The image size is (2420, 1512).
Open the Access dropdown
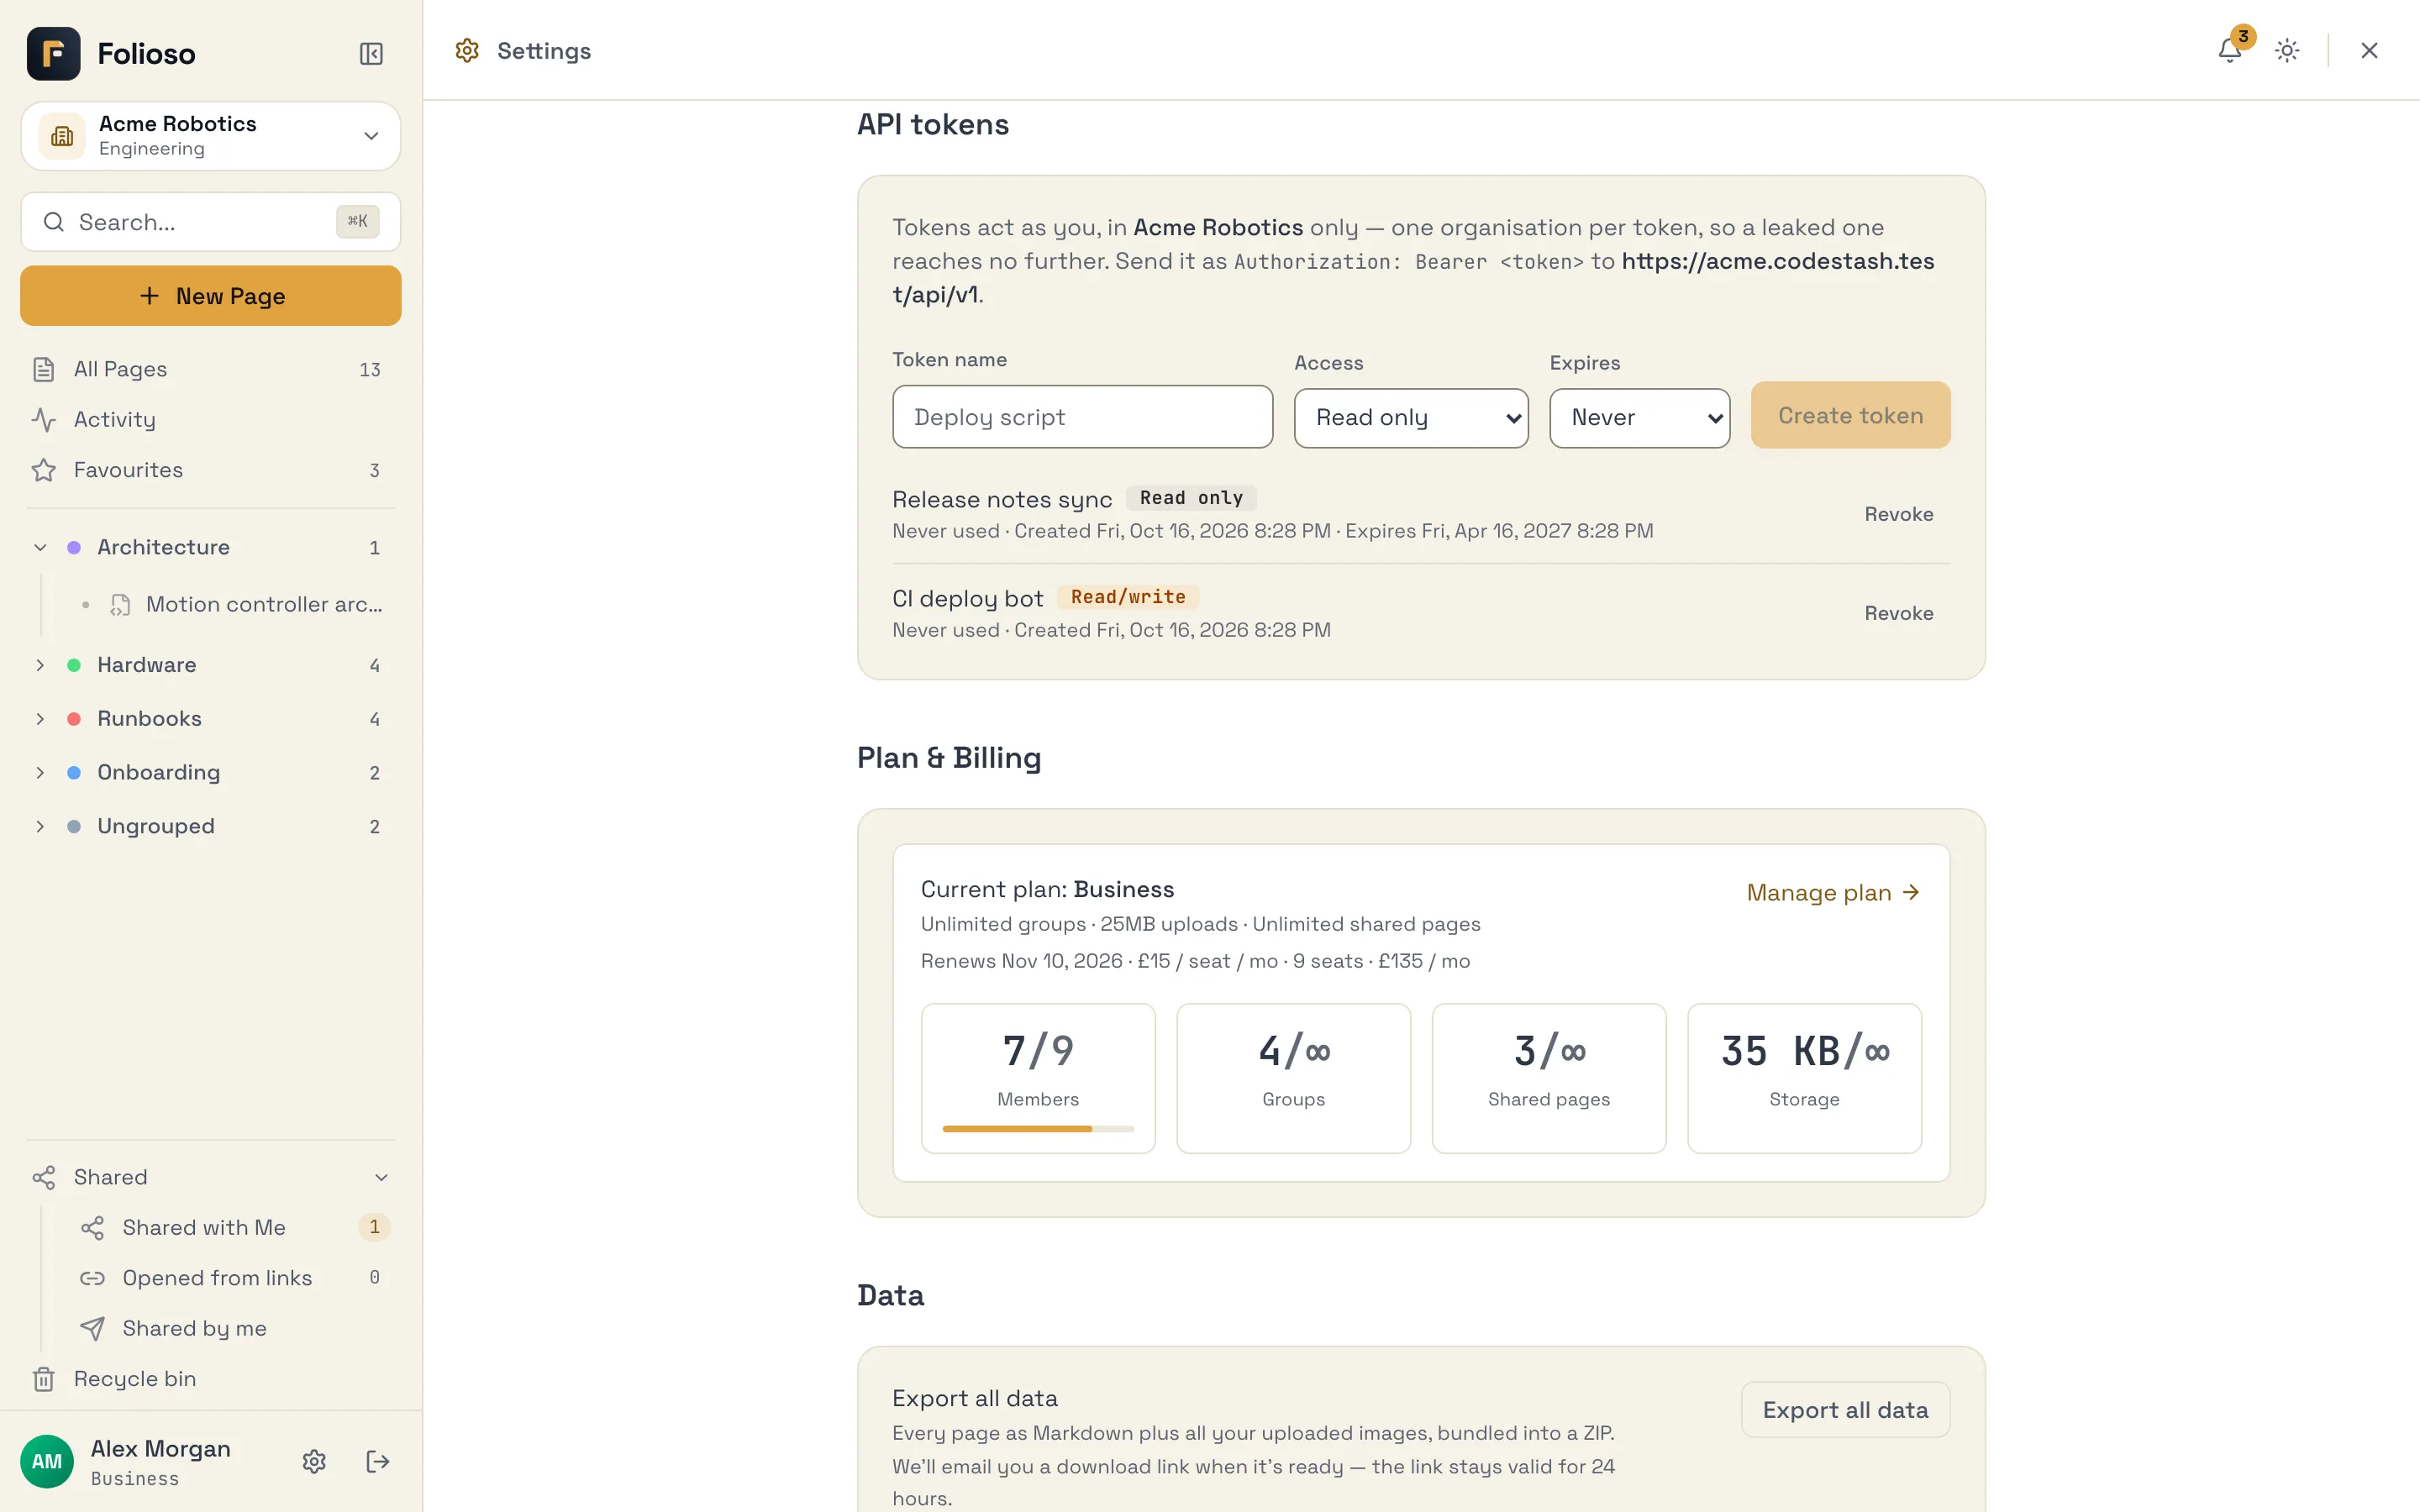tap(1410, 417)
